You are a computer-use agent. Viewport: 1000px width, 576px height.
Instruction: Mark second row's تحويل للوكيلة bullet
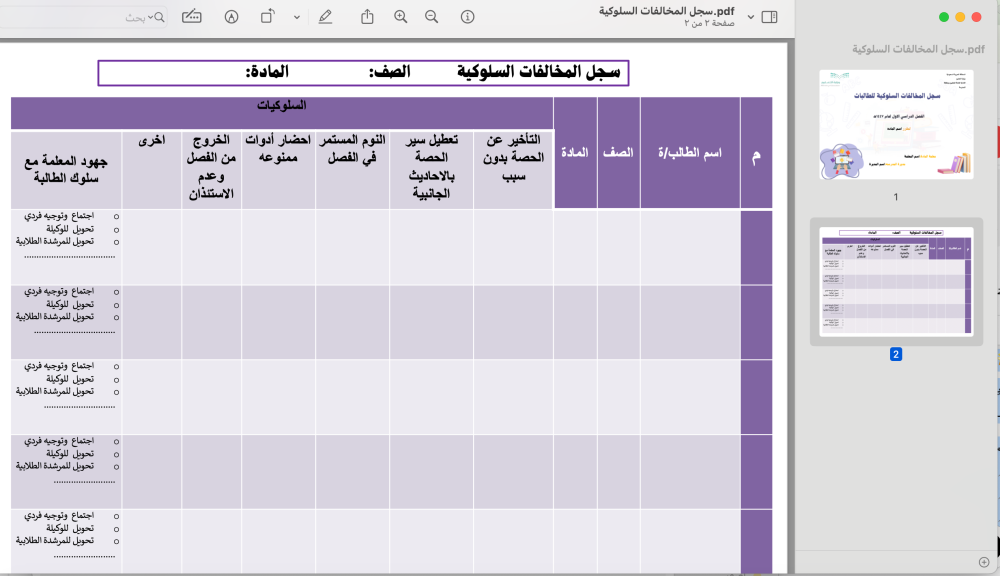click(x=116, y=304)
